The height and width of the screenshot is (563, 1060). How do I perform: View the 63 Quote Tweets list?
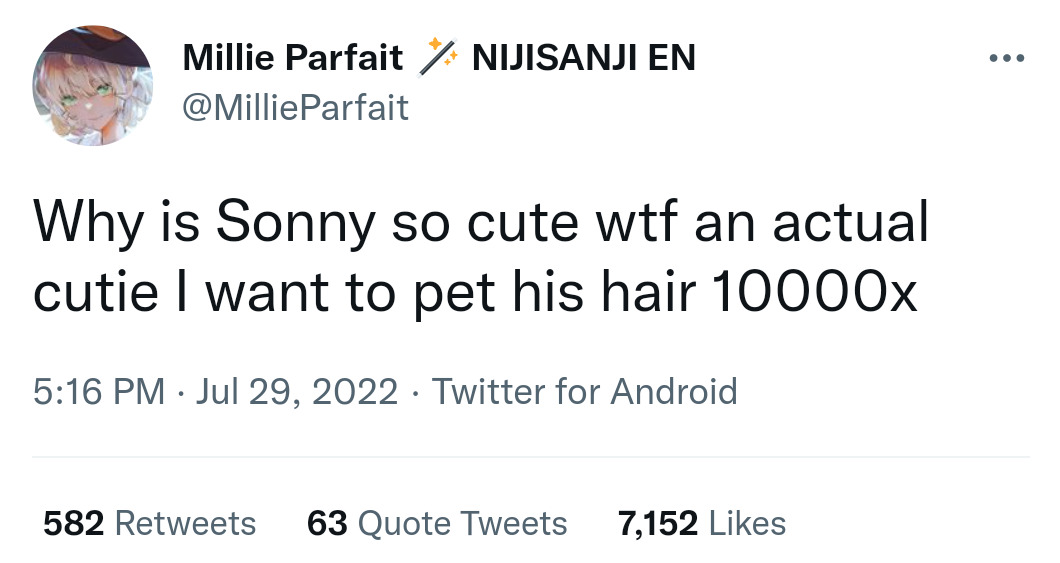[x=437, y=523]
